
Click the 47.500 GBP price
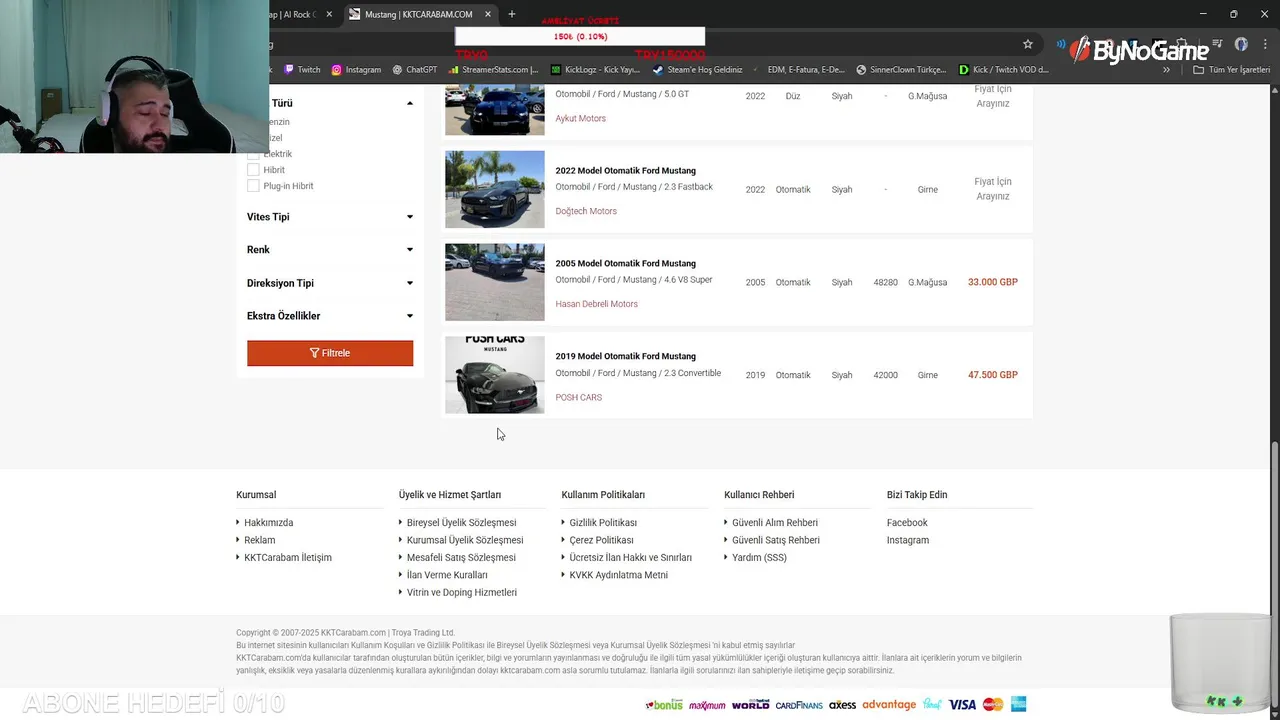(x=992, y=375)
